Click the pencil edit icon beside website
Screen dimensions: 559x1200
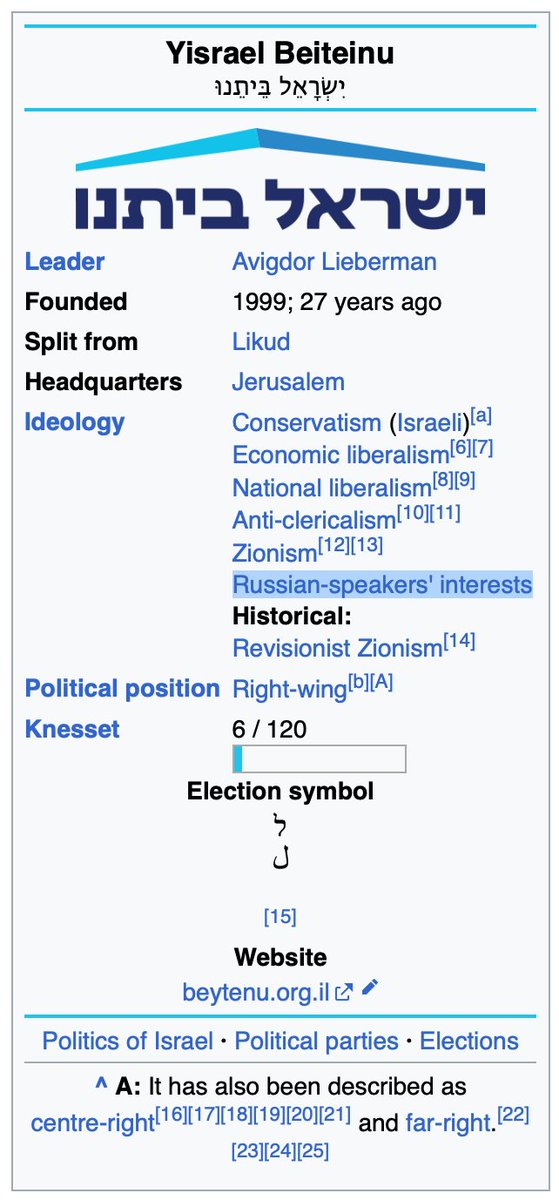370,988
